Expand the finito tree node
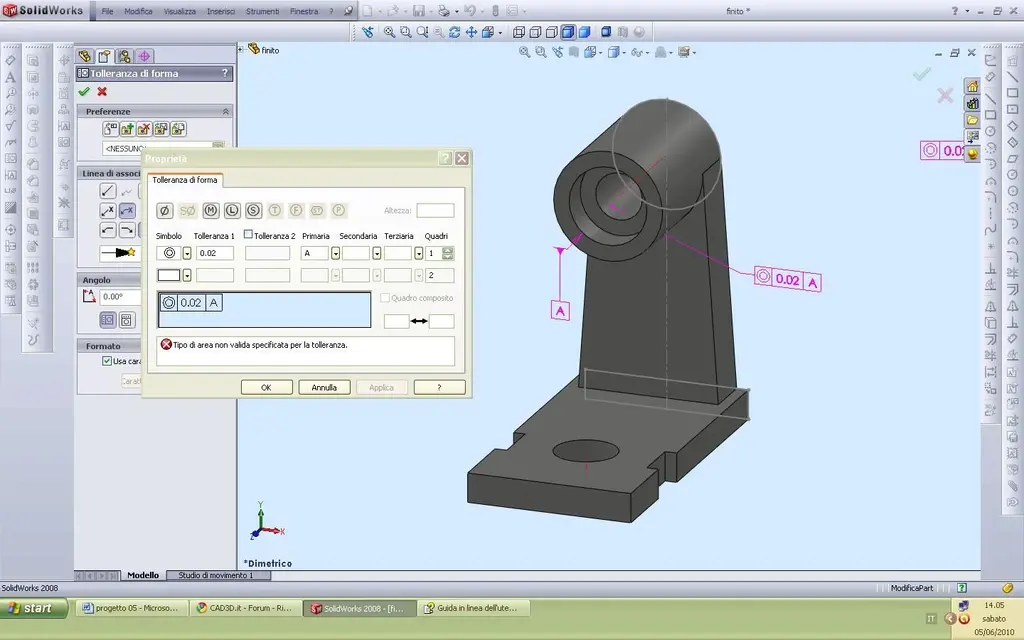 pyautogui.click(x=241, y=50)
